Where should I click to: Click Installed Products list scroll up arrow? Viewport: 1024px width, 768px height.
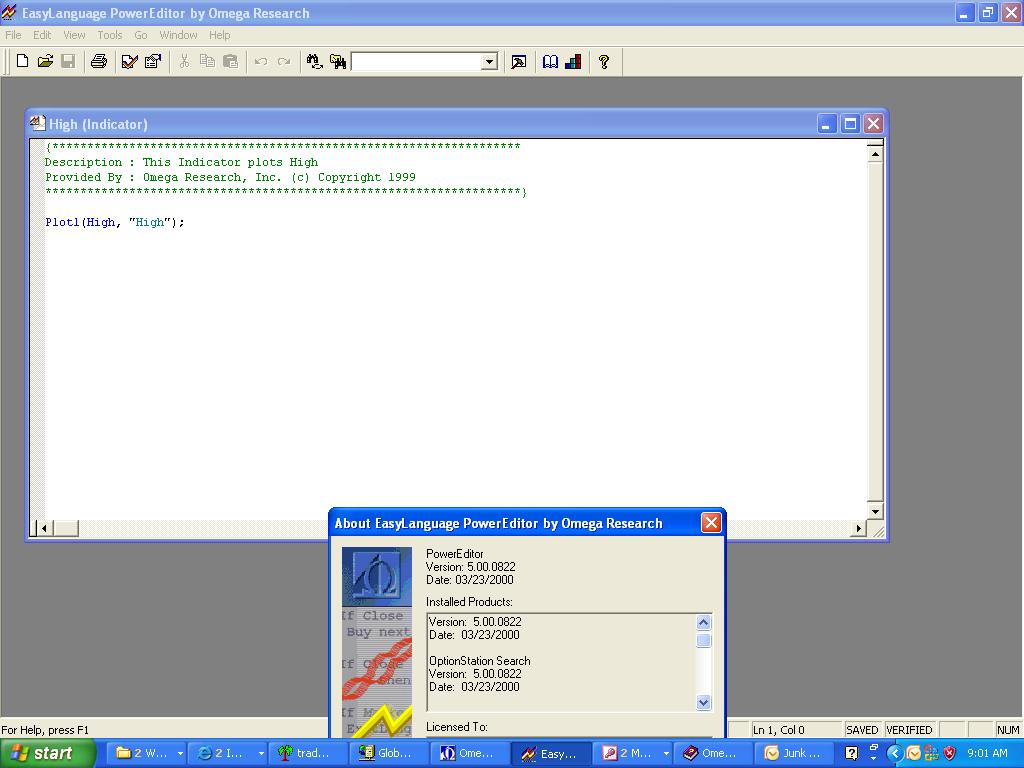coord(703,622)
